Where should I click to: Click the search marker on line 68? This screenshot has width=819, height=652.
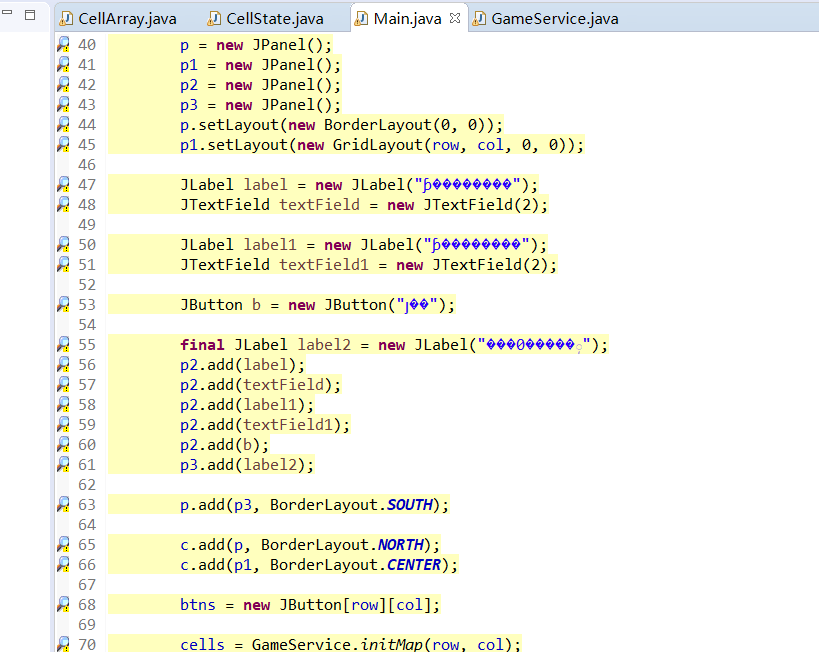tap(63, 604)
